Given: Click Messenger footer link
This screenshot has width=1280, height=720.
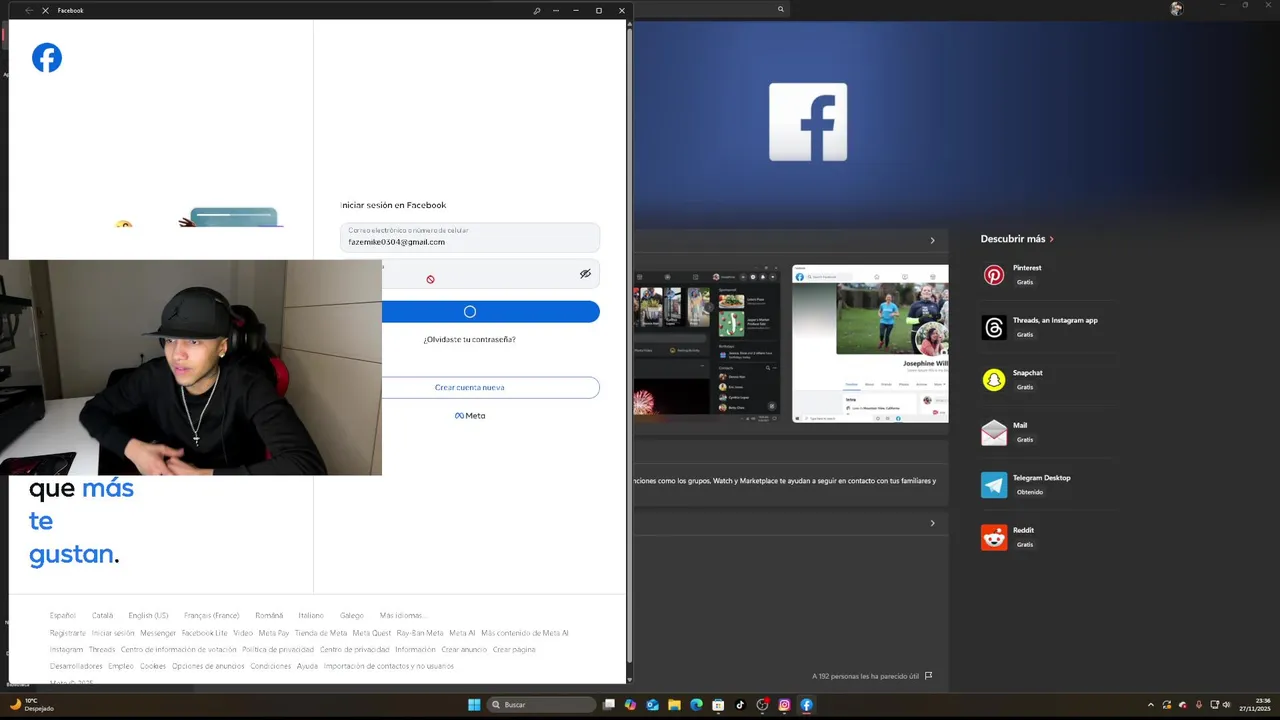Looking at the screenshot, I should point(158,633).
